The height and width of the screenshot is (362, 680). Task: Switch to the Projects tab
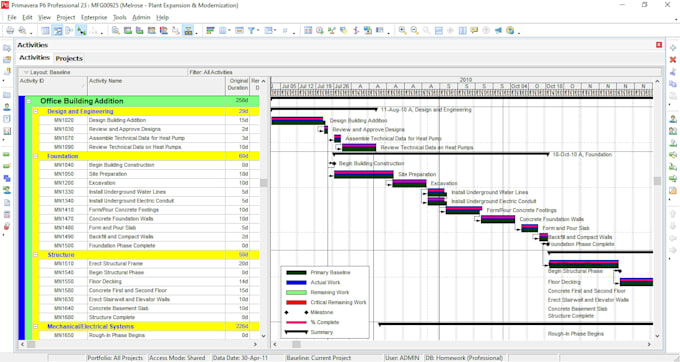69,58
